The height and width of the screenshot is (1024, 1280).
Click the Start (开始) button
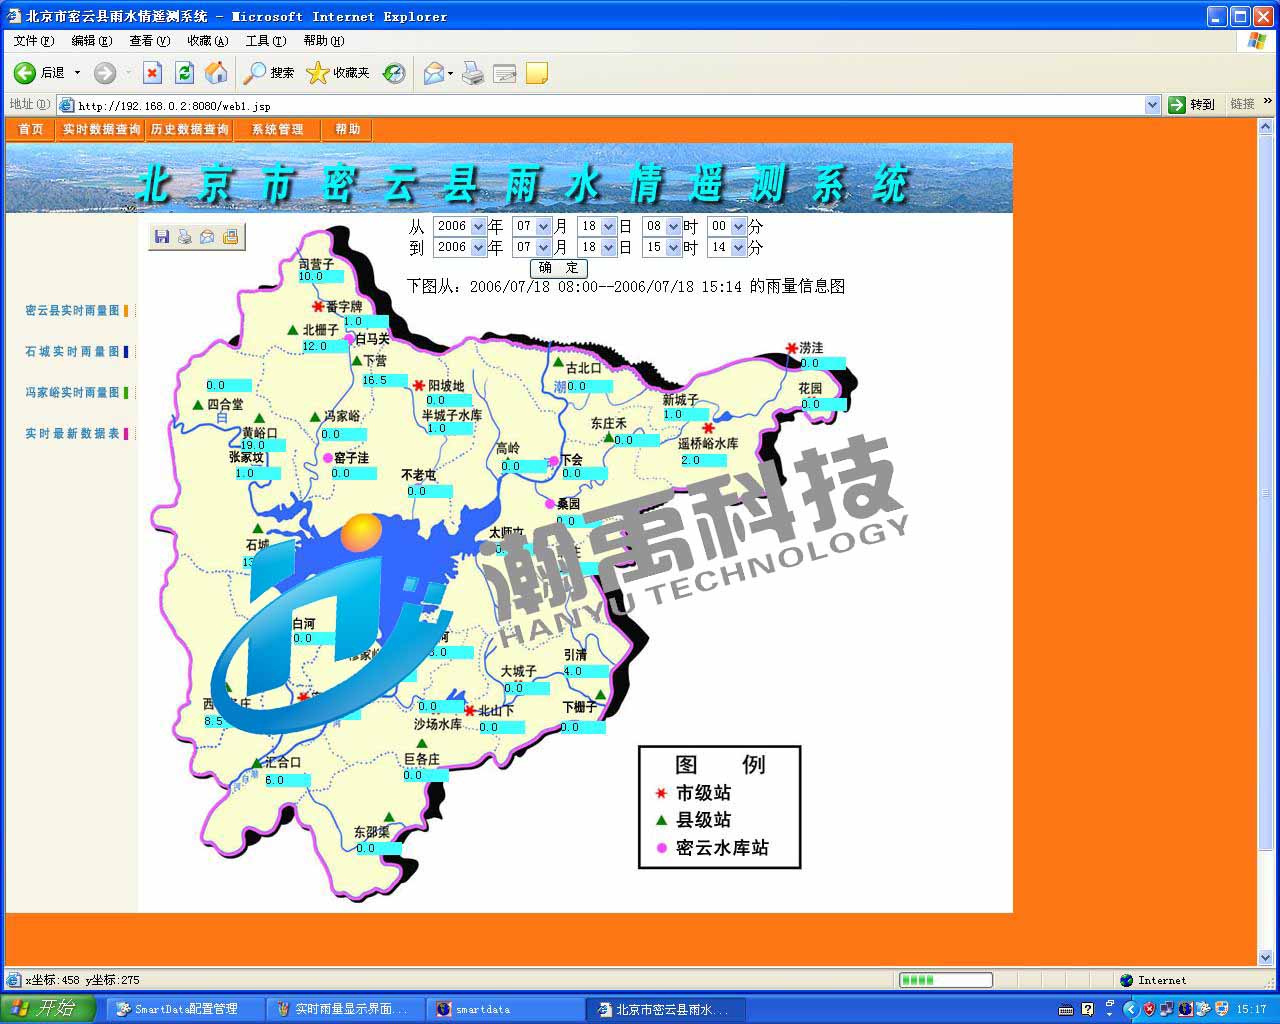point(48,1009)
